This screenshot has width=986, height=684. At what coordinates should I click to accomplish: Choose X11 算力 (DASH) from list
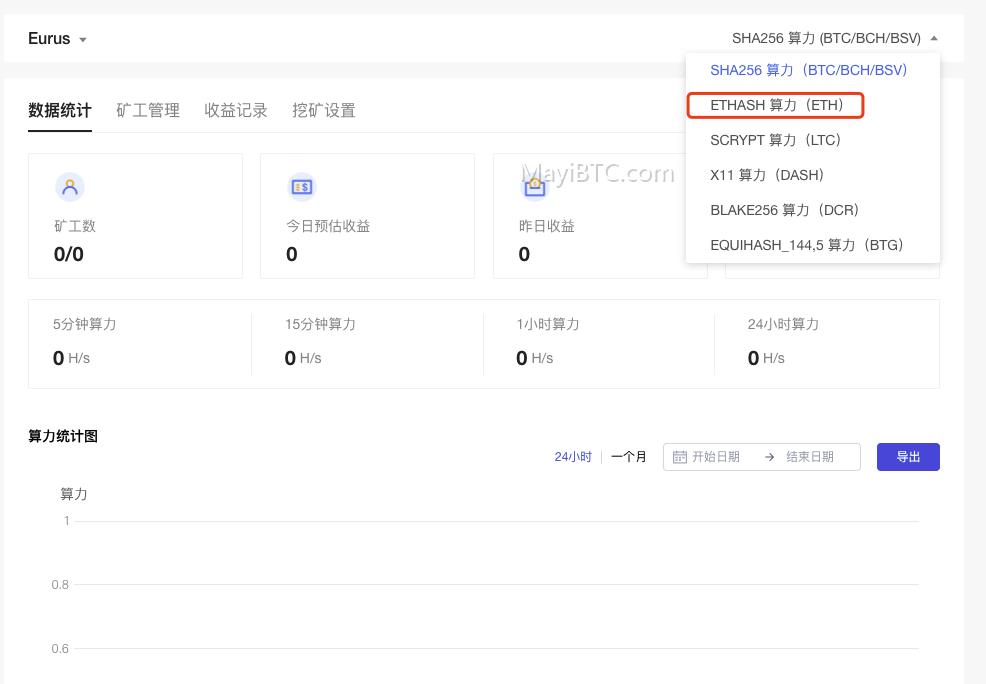pyautogui.click(x=767, y=175)
